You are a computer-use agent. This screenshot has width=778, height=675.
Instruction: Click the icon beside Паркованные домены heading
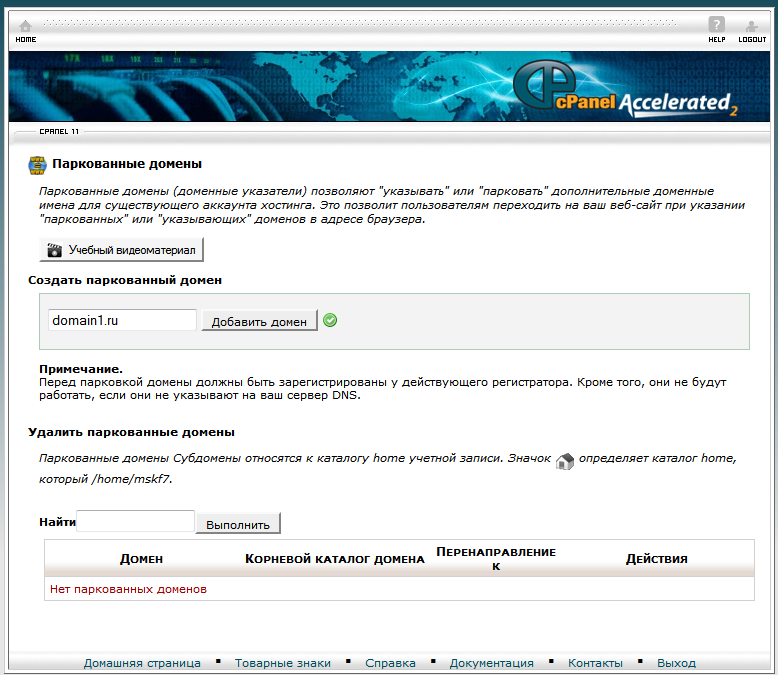pyautogui.click(x=38, y=164)
